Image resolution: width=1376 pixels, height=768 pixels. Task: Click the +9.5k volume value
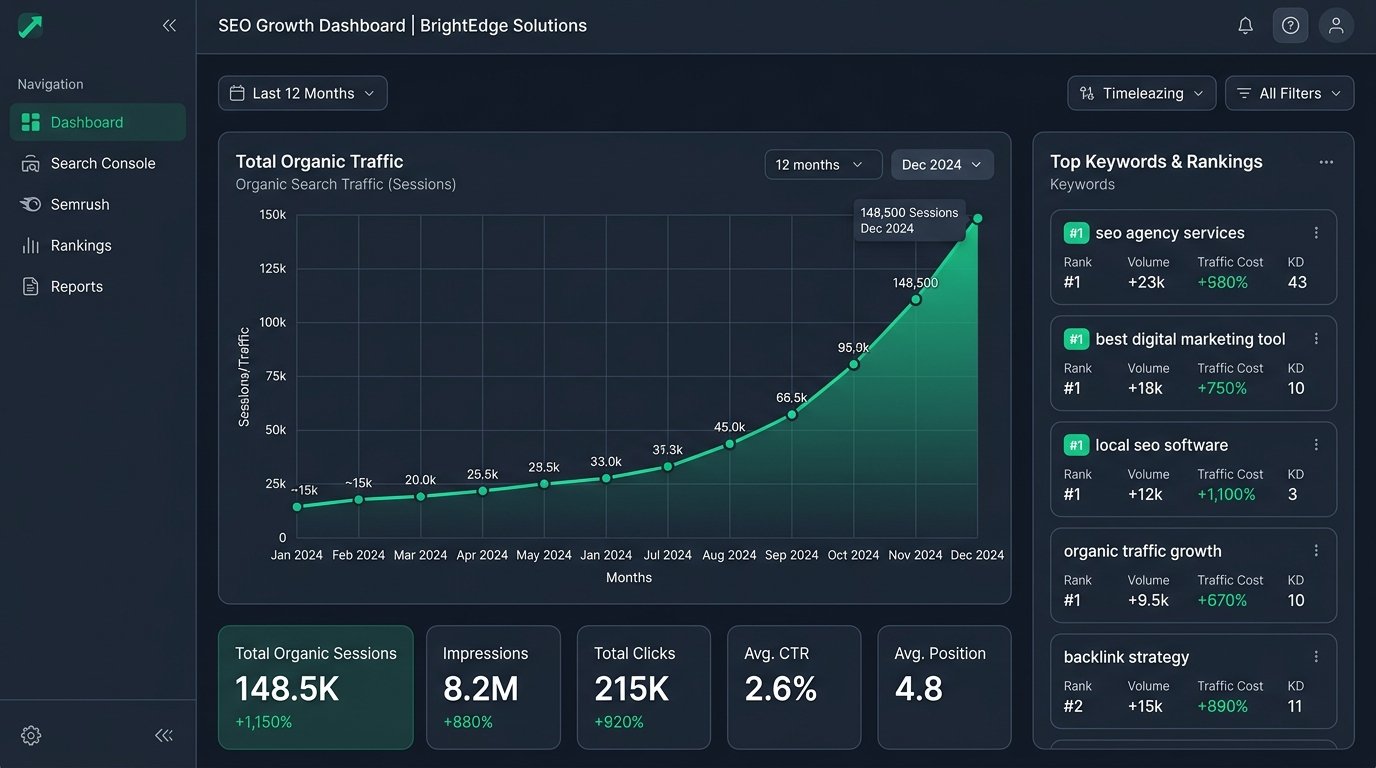(1148, 600)
